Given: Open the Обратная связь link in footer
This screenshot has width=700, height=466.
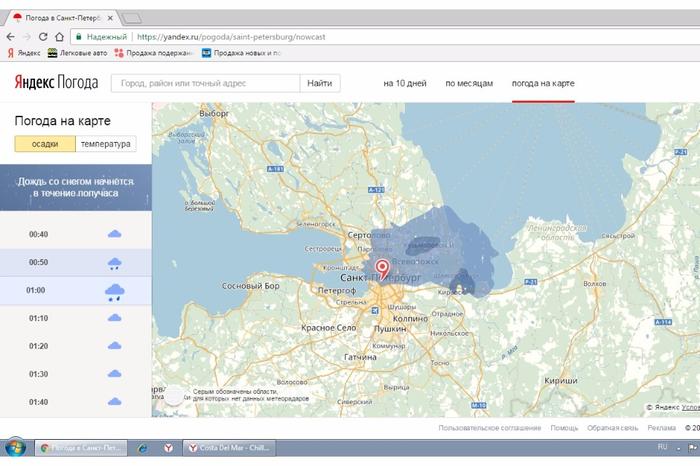Looking at the screenshot, I should click(x=614, y=428).
